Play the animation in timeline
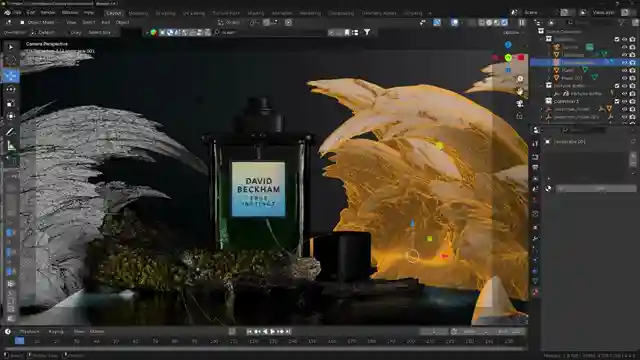Viewport: 640px width, 360px height. [x=273, y=331]
